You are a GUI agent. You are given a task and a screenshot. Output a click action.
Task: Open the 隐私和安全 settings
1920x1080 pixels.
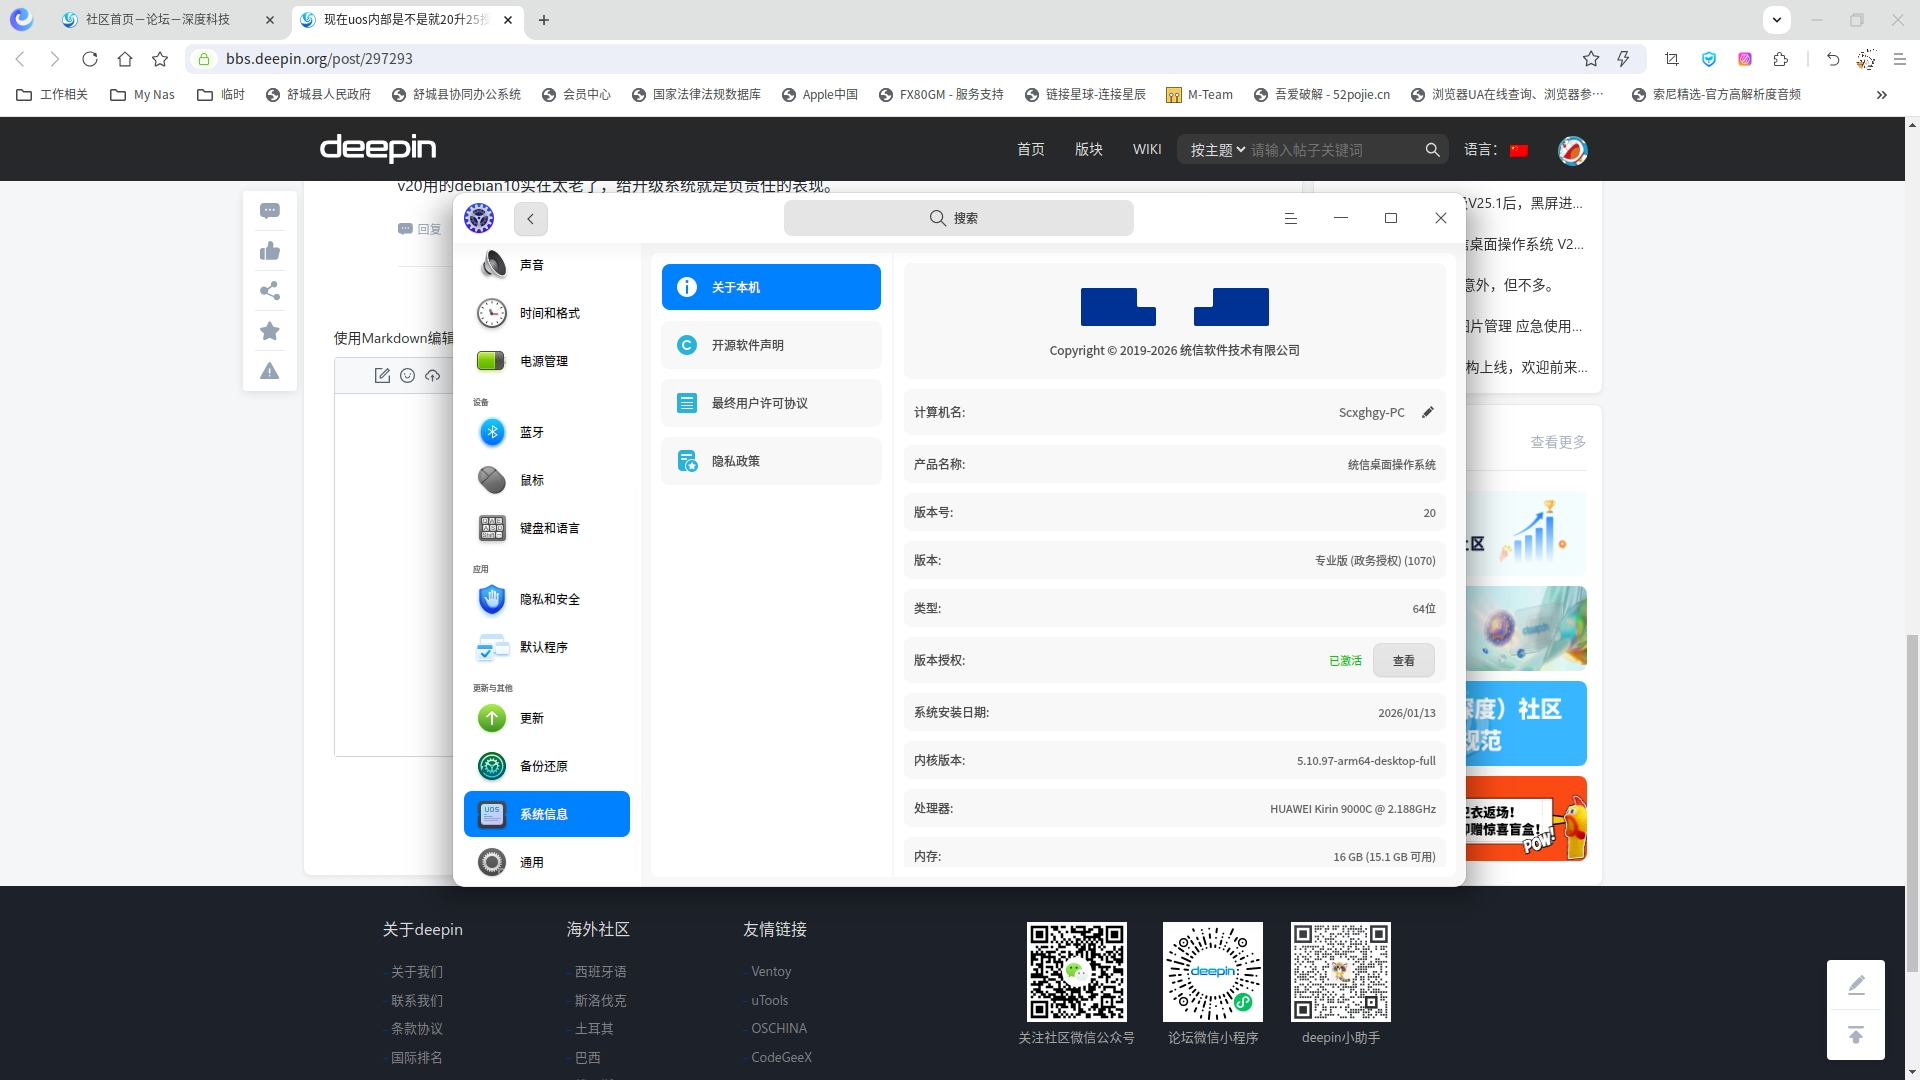(549, 599)
